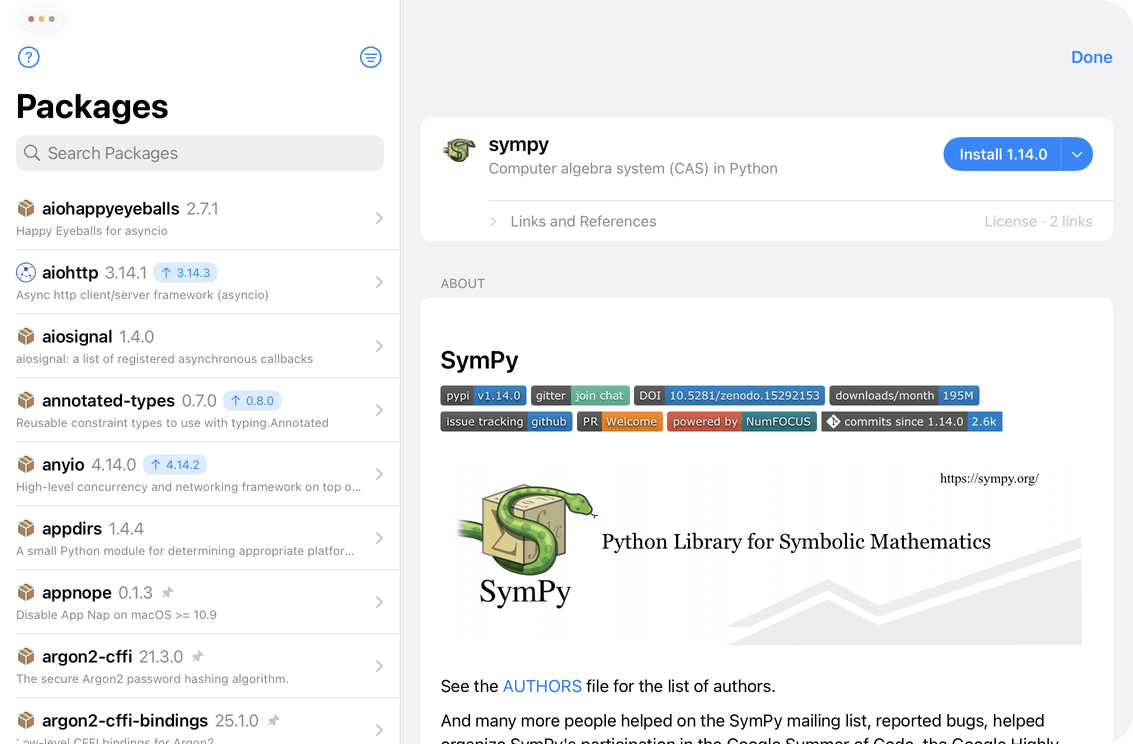Open the AUTHORS file link
The image size is (1133, 744).
[542, 686]
